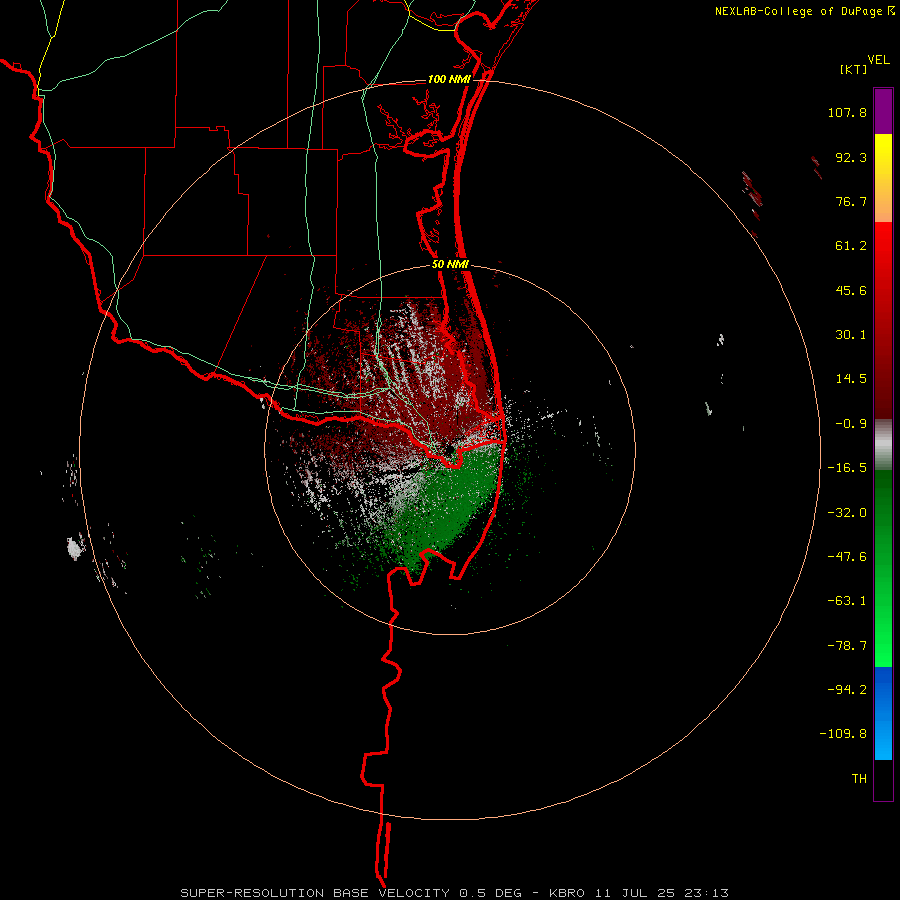Select the 30.1 value on velocity scale
The height and width of the screenshot is (900, 900).
(x=851, y=335)
